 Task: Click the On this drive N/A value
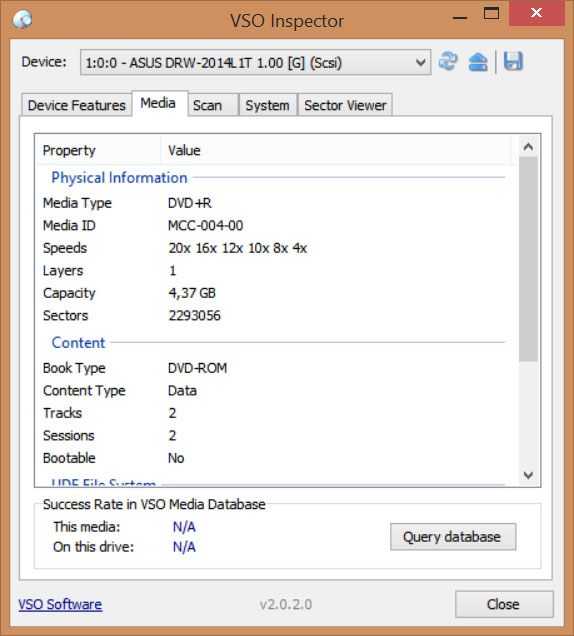184,547
